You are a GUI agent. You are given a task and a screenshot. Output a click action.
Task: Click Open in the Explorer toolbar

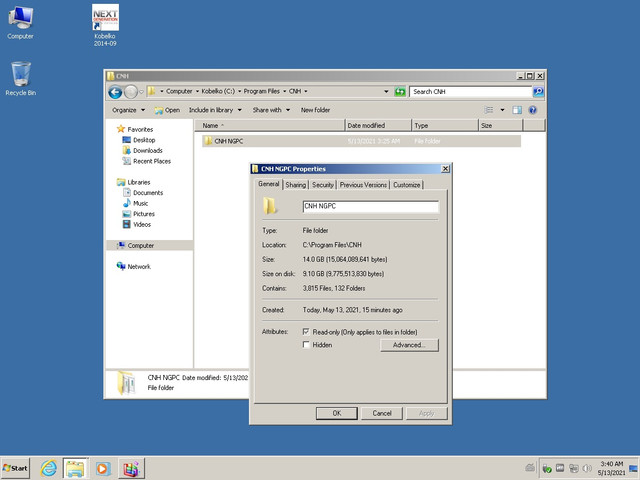pyautogui.click(x=167, y=110)
